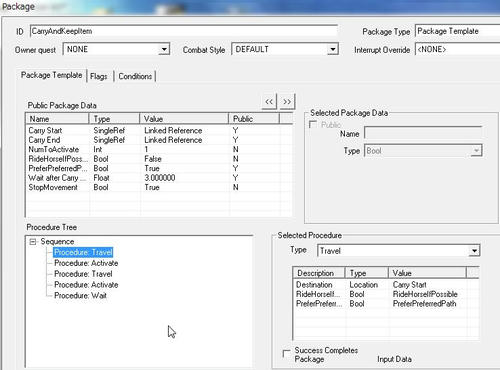Image resolution: width=500 pixels, height=370 pixels.
Task: Open the Bool Type dropdown in Selected Package Data
Action: point(476,151)
